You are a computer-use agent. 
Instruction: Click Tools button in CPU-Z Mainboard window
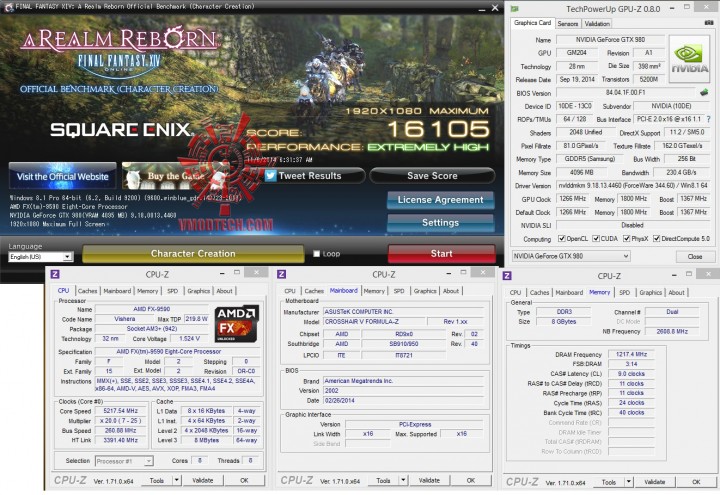coord(383,480)
